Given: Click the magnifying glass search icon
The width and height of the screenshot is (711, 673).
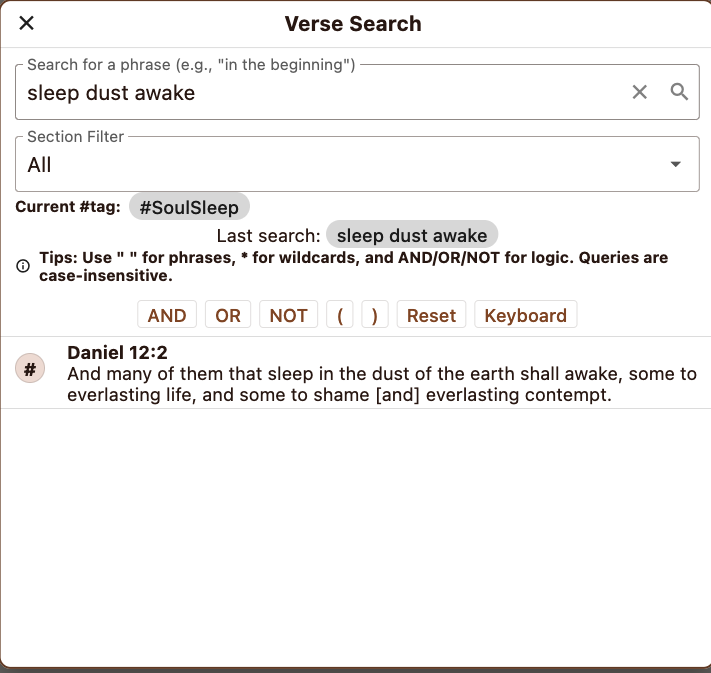Looking at the screenshot, I should tap(679, 92).
